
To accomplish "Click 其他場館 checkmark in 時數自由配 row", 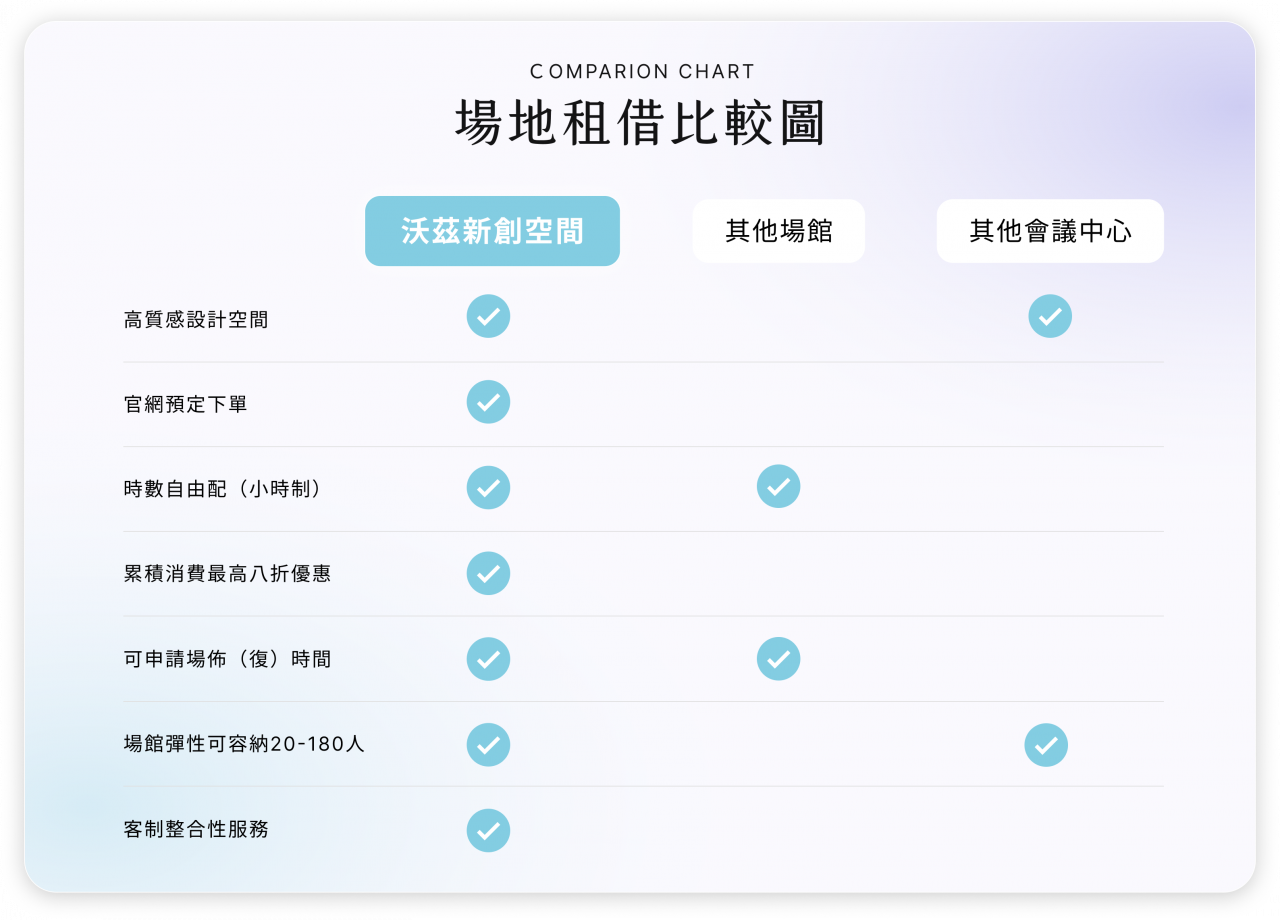I will (778, 487).
